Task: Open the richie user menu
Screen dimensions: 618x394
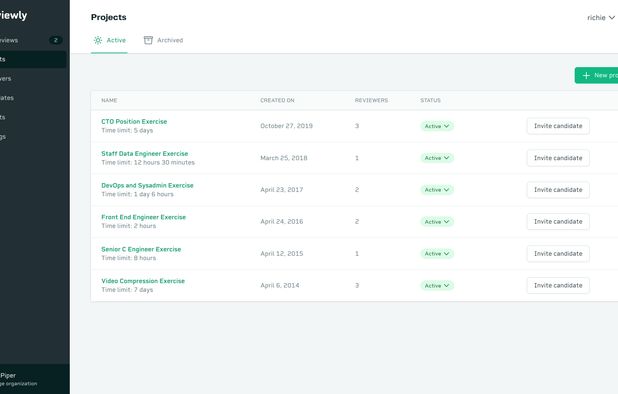Action: pyautogui.click(x=601, y=18)
